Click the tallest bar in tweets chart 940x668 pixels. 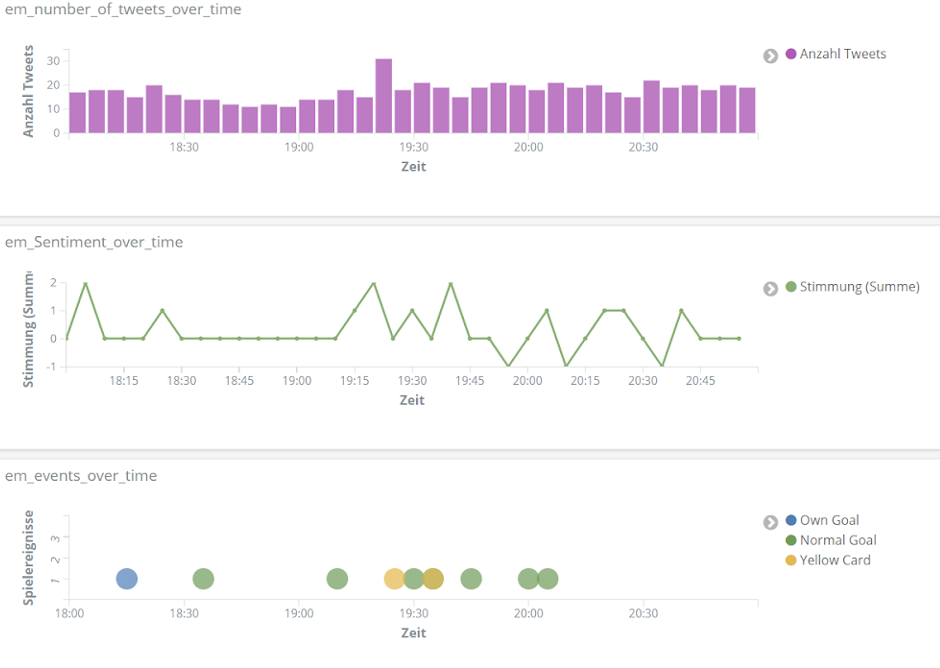[x=383, y=95]
